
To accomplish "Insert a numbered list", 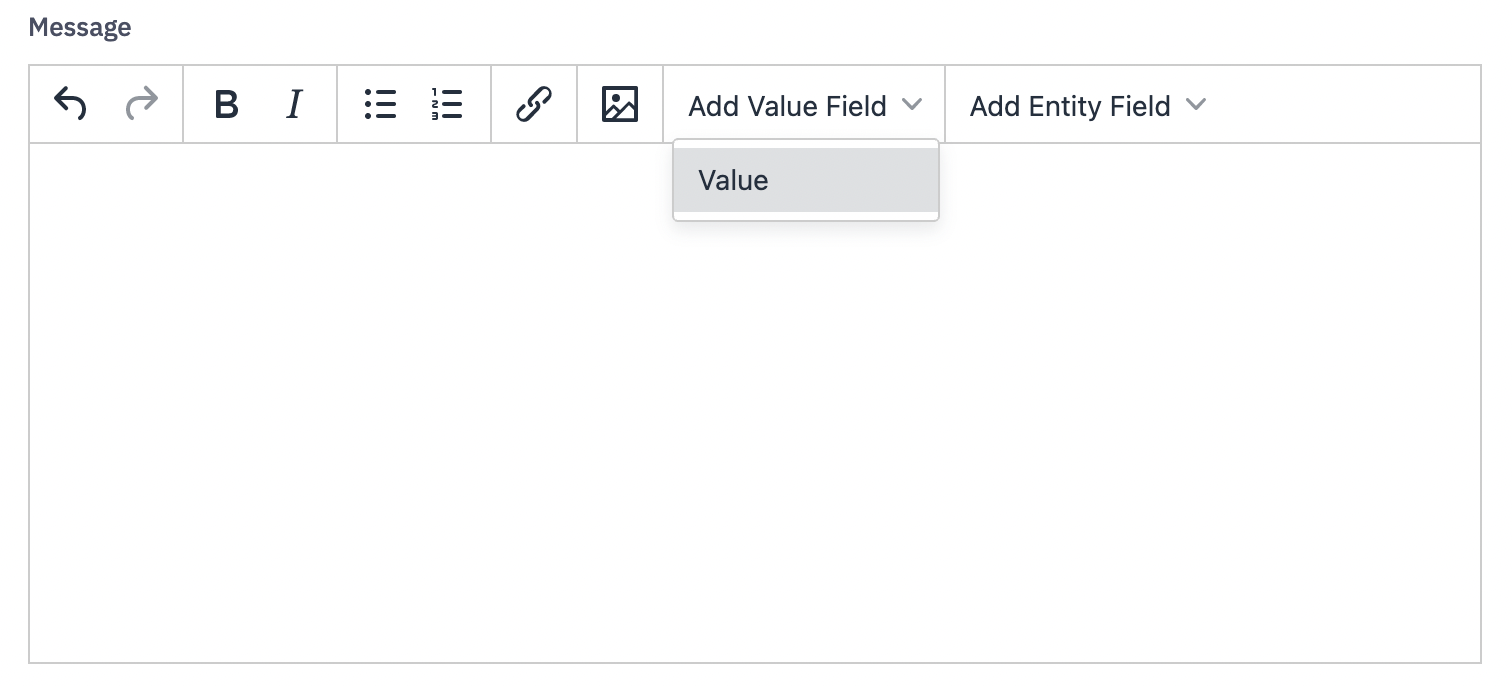I will click(x=447, y=104).
